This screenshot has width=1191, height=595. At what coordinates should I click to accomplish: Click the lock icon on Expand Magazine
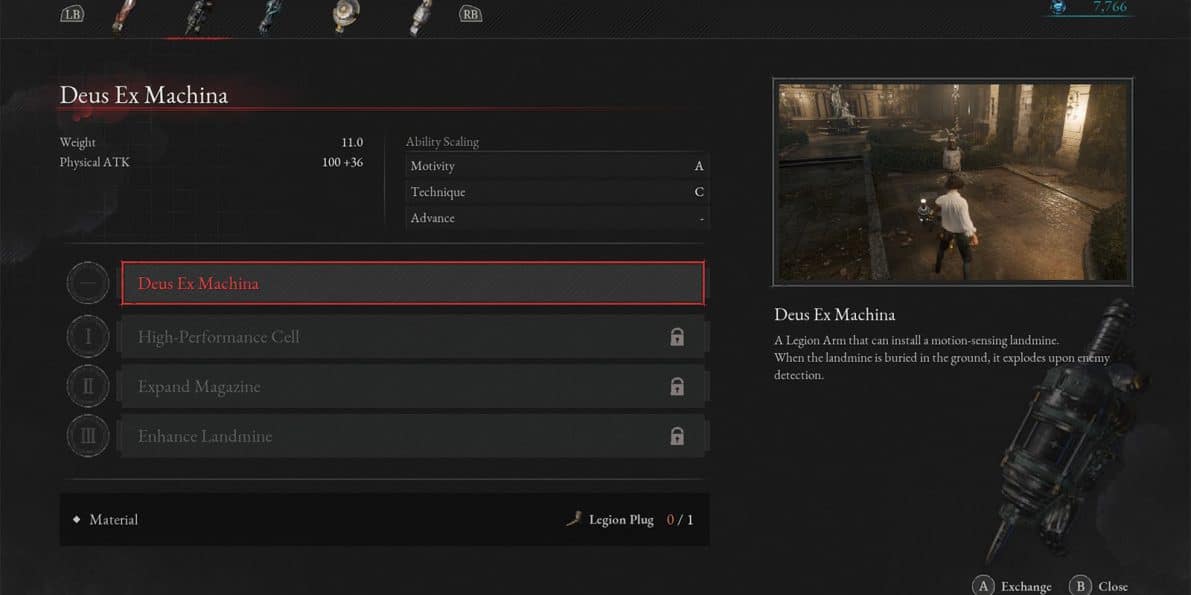click(x=677, y=387)
